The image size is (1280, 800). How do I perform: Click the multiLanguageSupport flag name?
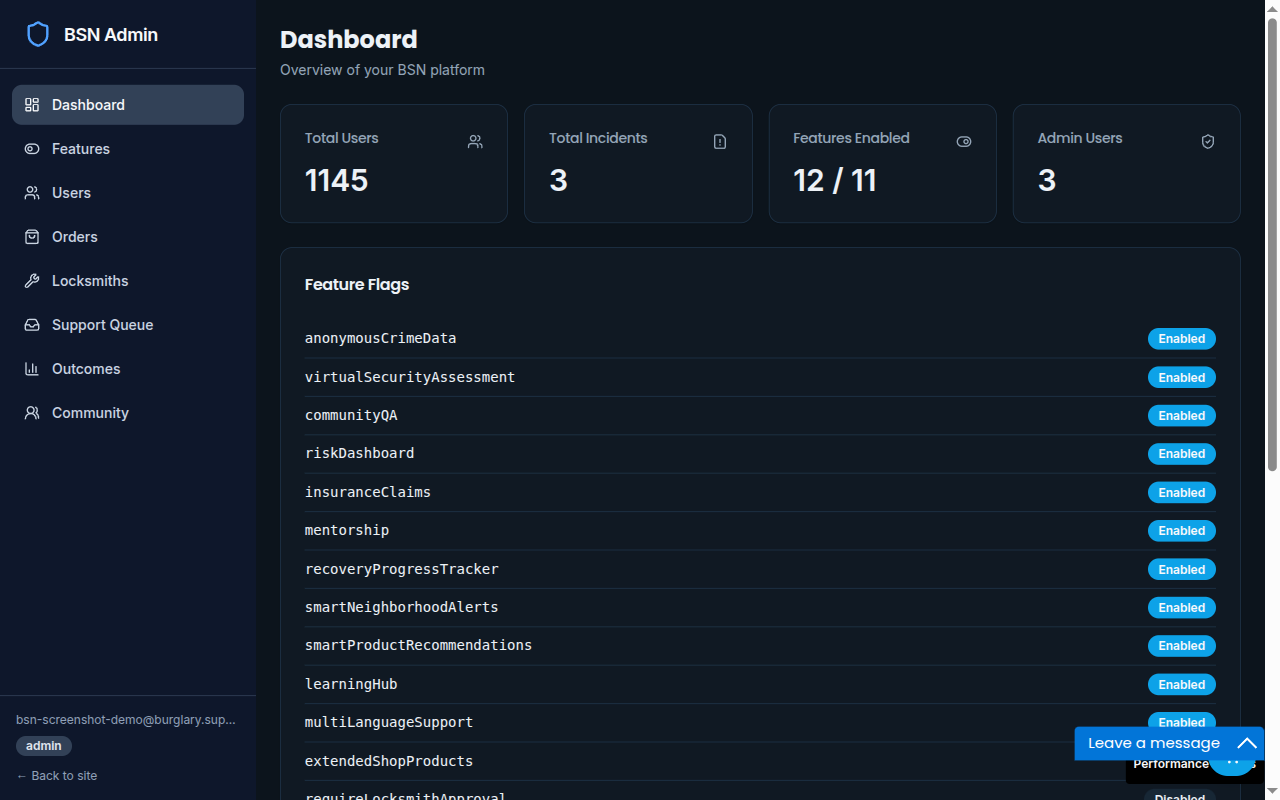pos(389,722)
